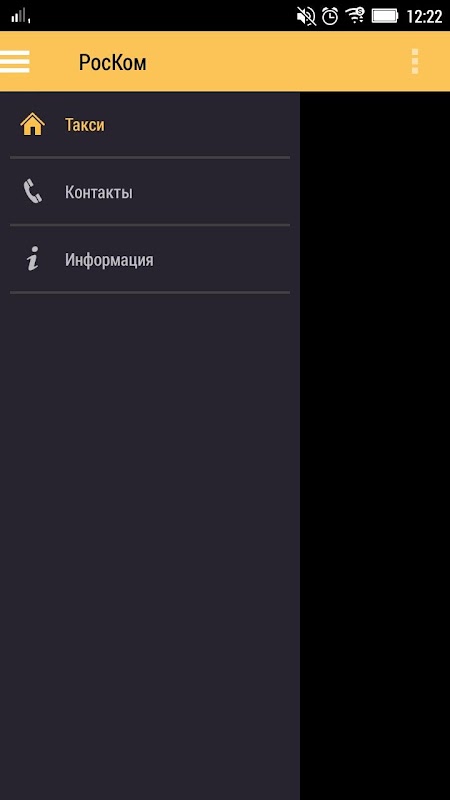Go to the Информация section
The height and width of the screenshot is (800, 450).
click(x=150, y=259)
